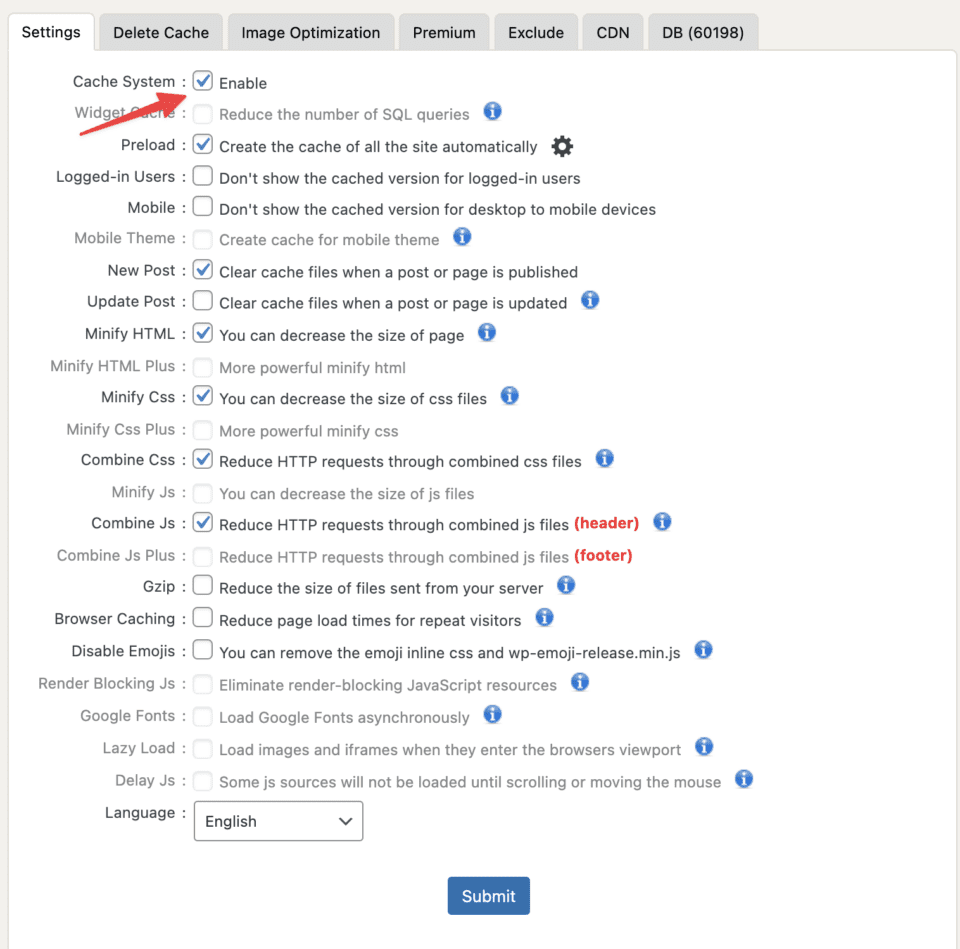This screenshot has height=949, width=960.
Task: Enable Browser Caching checkbox
Action: (203, 617)
